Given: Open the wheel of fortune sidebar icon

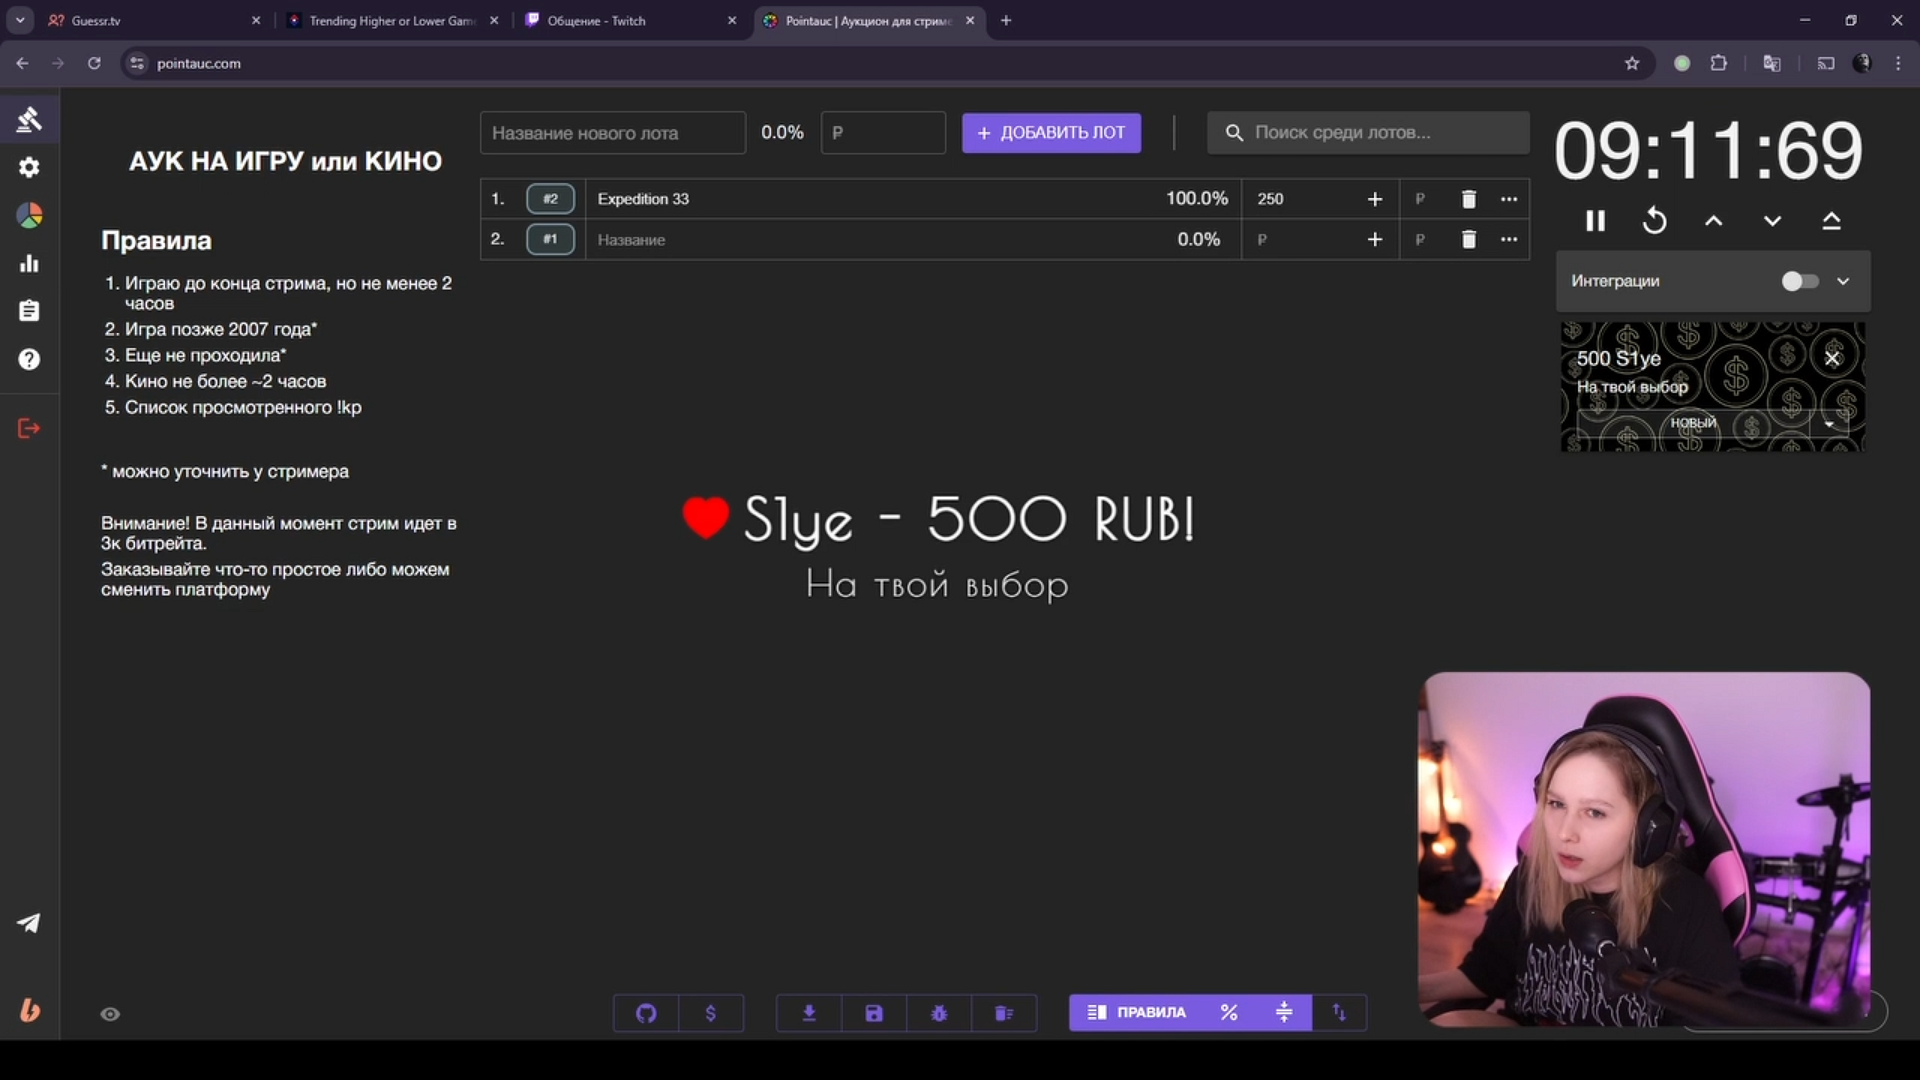Looking at the screenshot, I should [29, 215].
